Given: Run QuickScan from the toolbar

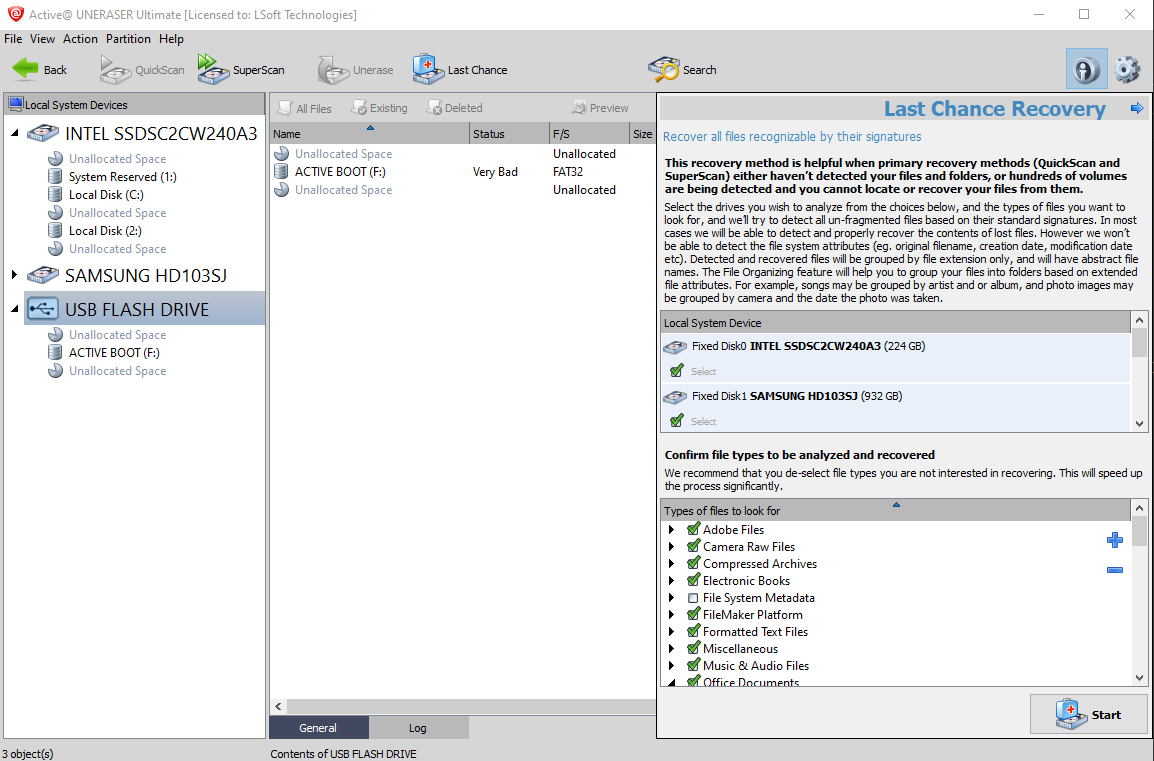Looking at the screenshot, I should (142, 70).
